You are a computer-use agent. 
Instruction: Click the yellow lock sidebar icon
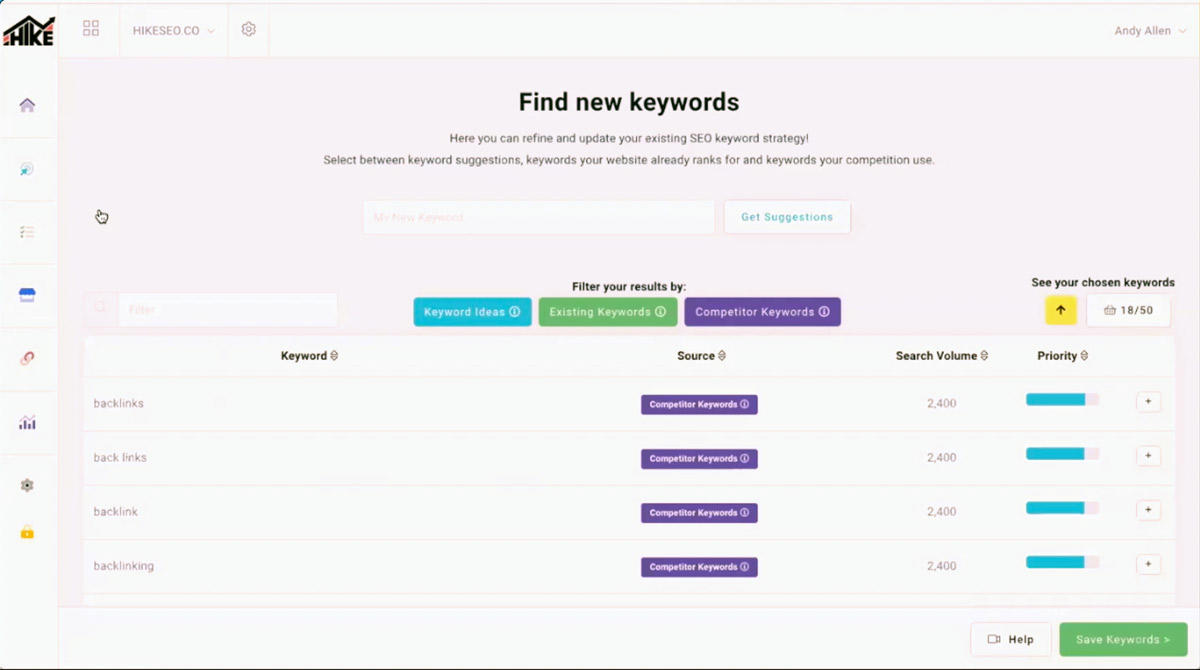(27, 532)
